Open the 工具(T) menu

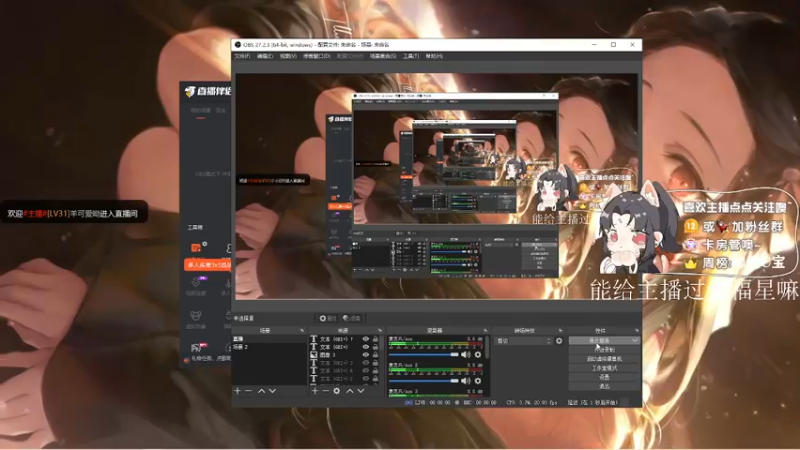pyautogui.click(x=411, y=56)
